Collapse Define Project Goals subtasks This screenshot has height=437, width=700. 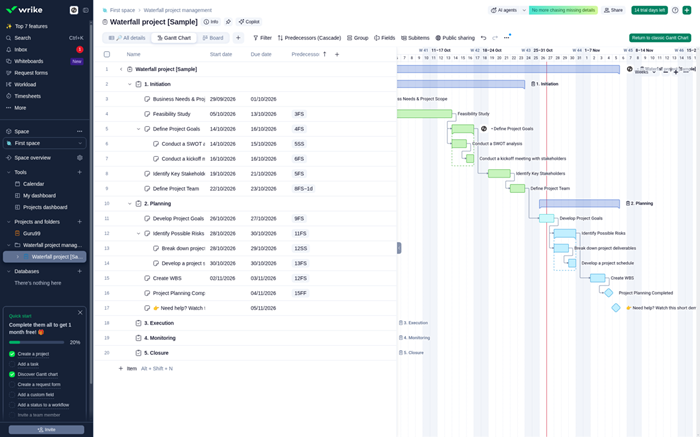point(138,129)
